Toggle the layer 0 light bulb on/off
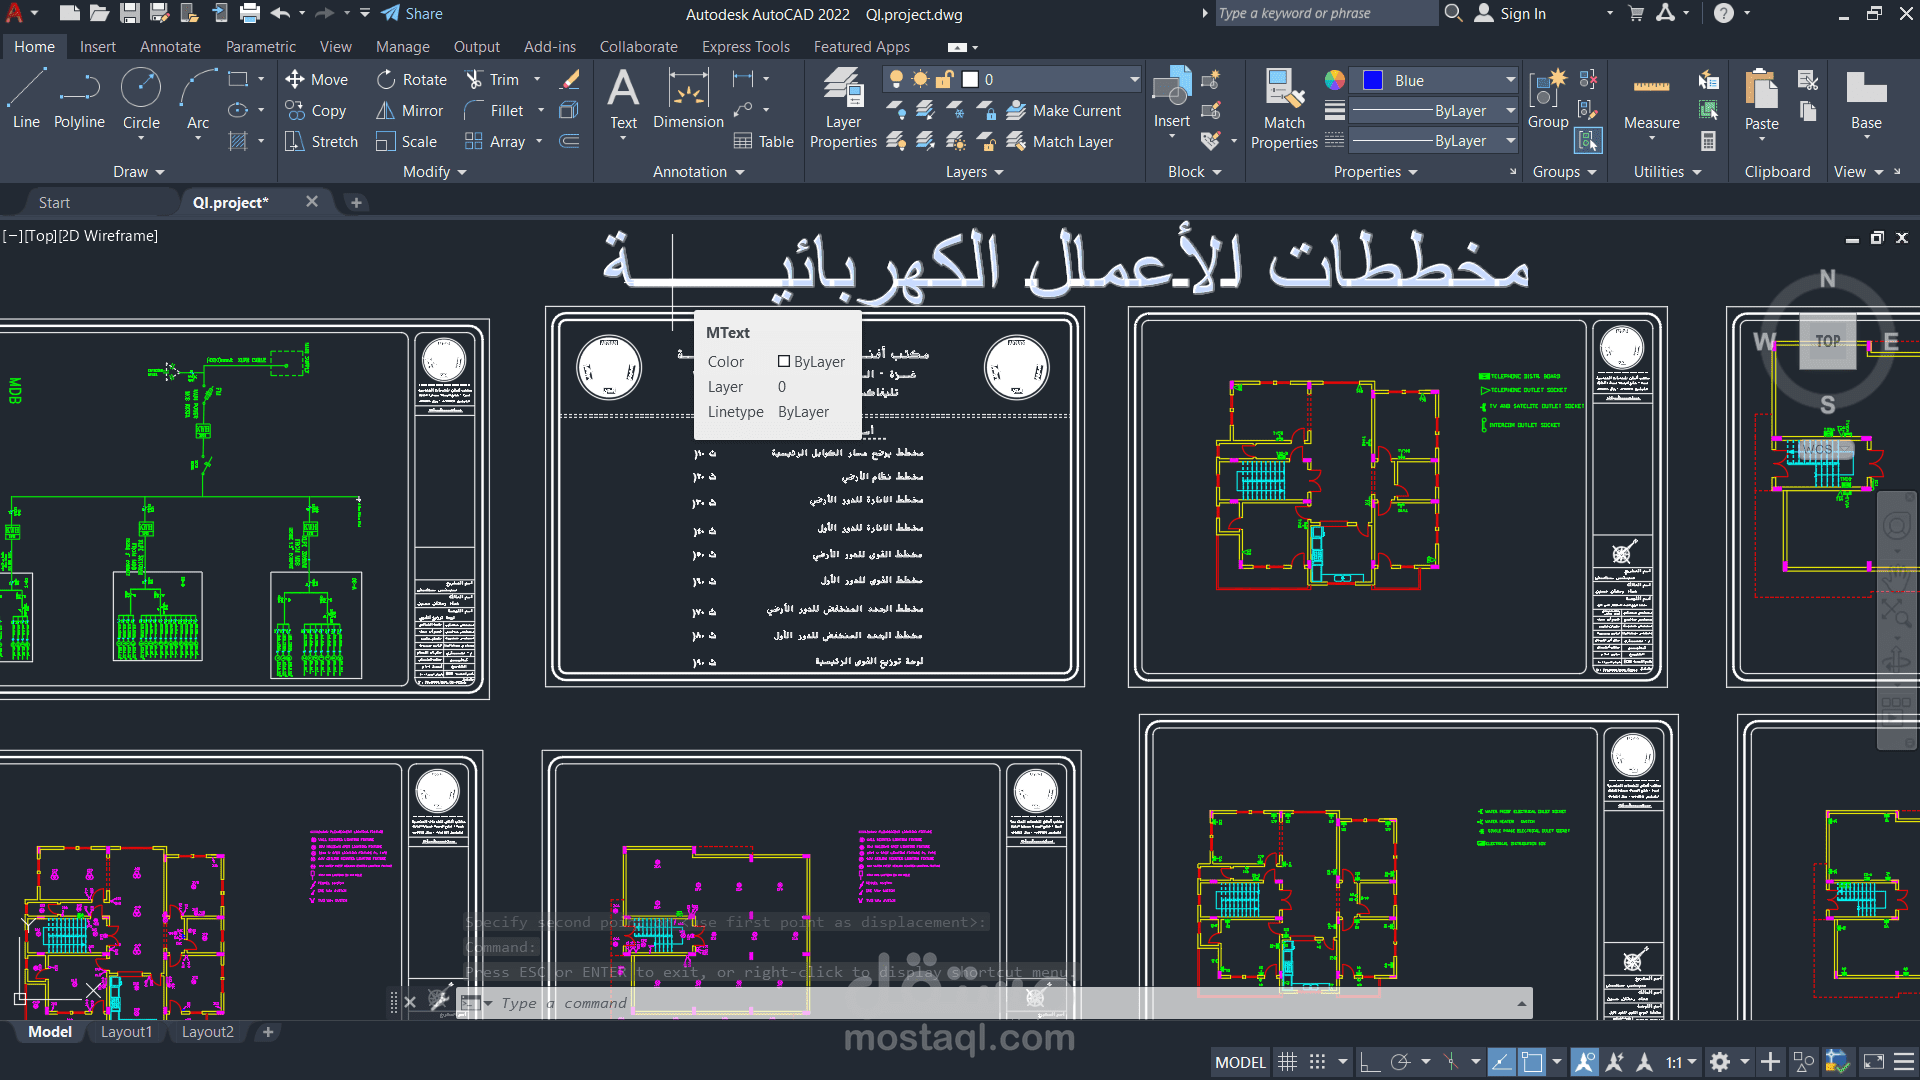This screenshot has width=1920, height=1080. [899, 78]
